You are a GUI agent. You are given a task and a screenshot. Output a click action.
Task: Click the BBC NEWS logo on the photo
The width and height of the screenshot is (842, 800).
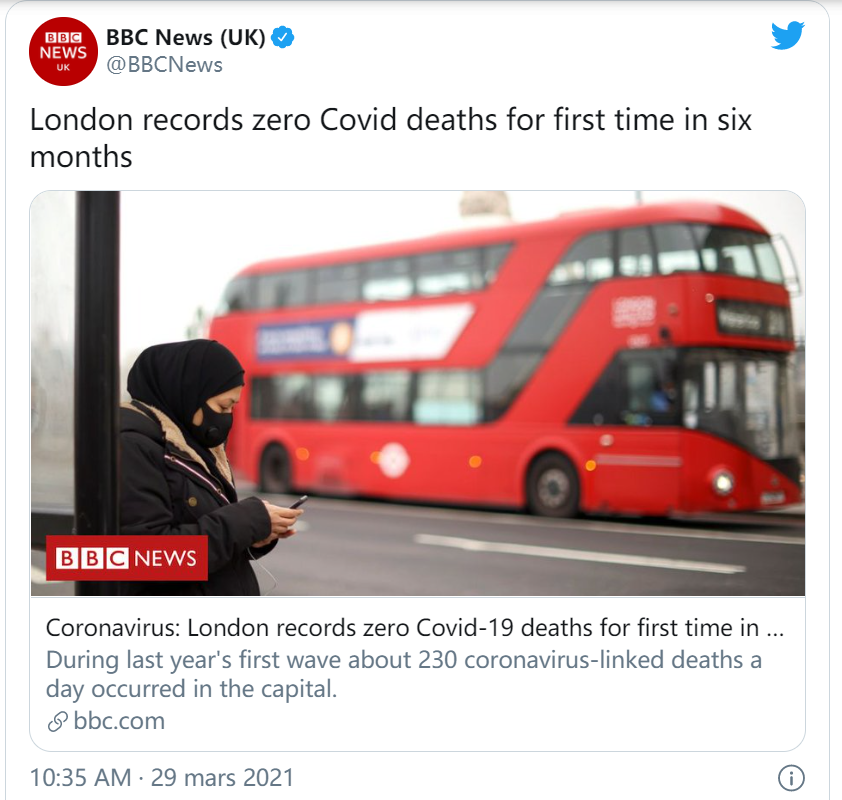(127, 558)
